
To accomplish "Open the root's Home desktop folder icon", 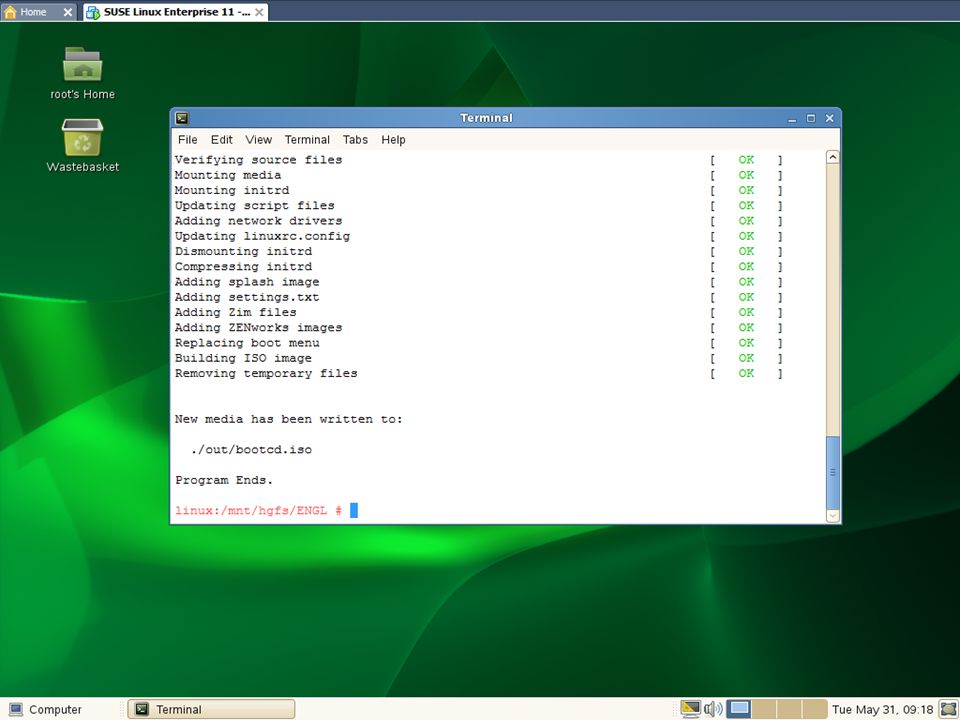I will pyautogui.click(x=83, y=64).
